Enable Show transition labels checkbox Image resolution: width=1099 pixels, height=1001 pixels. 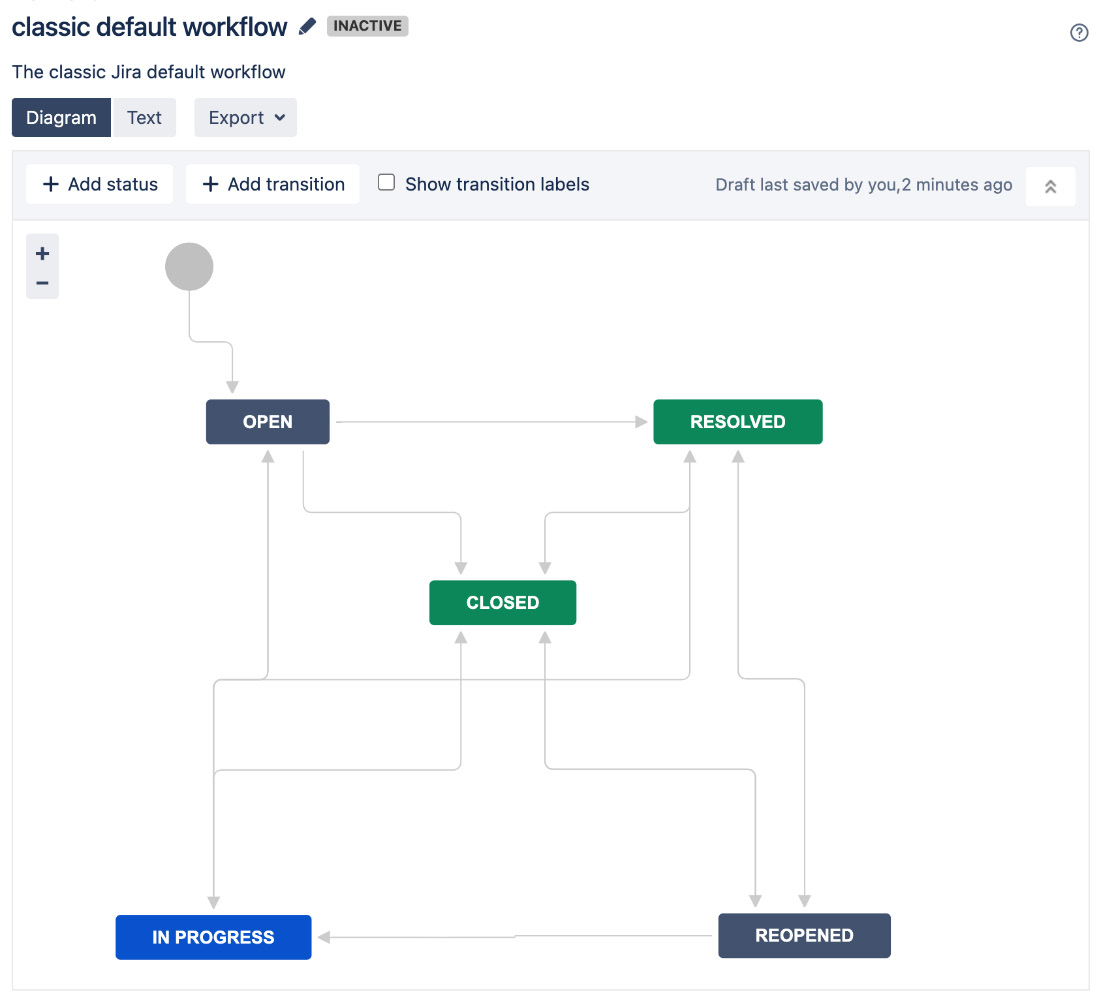(x=386, y=183)
